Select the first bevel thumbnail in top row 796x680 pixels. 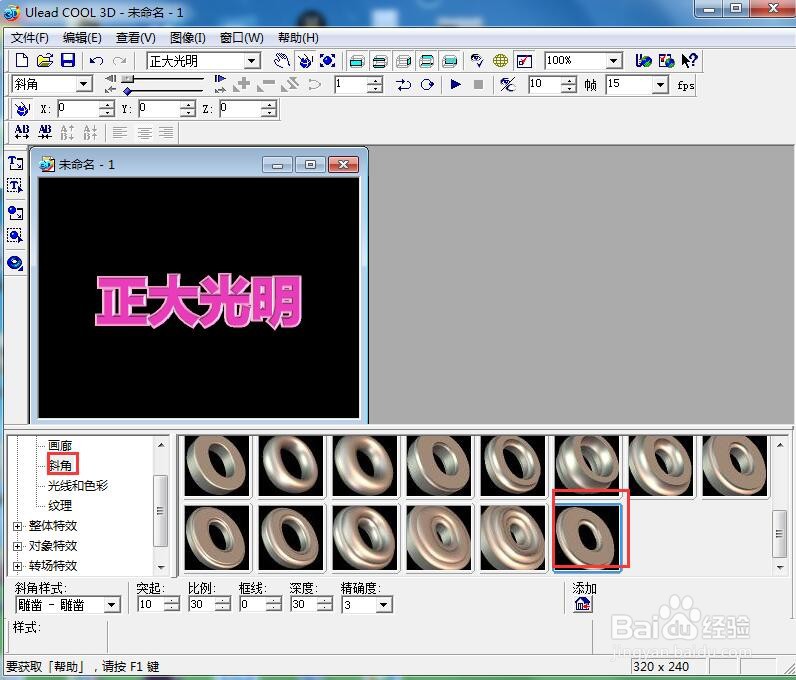217,465
